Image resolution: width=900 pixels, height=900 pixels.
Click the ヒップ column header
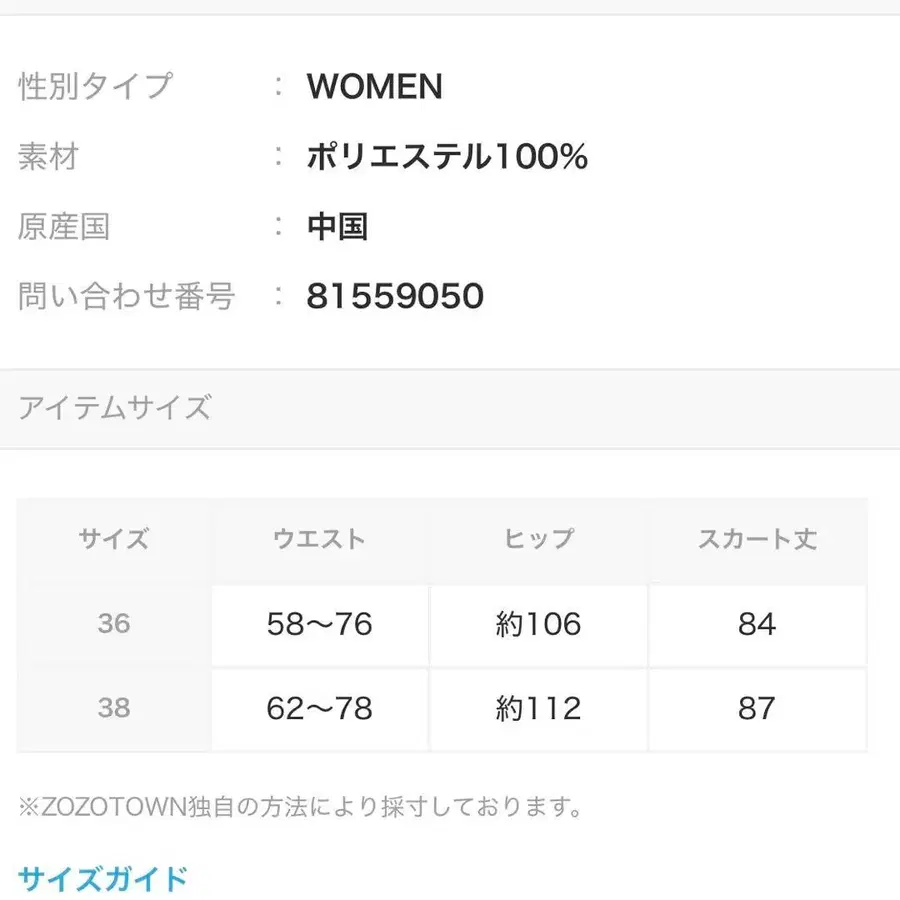coord(538,539)
